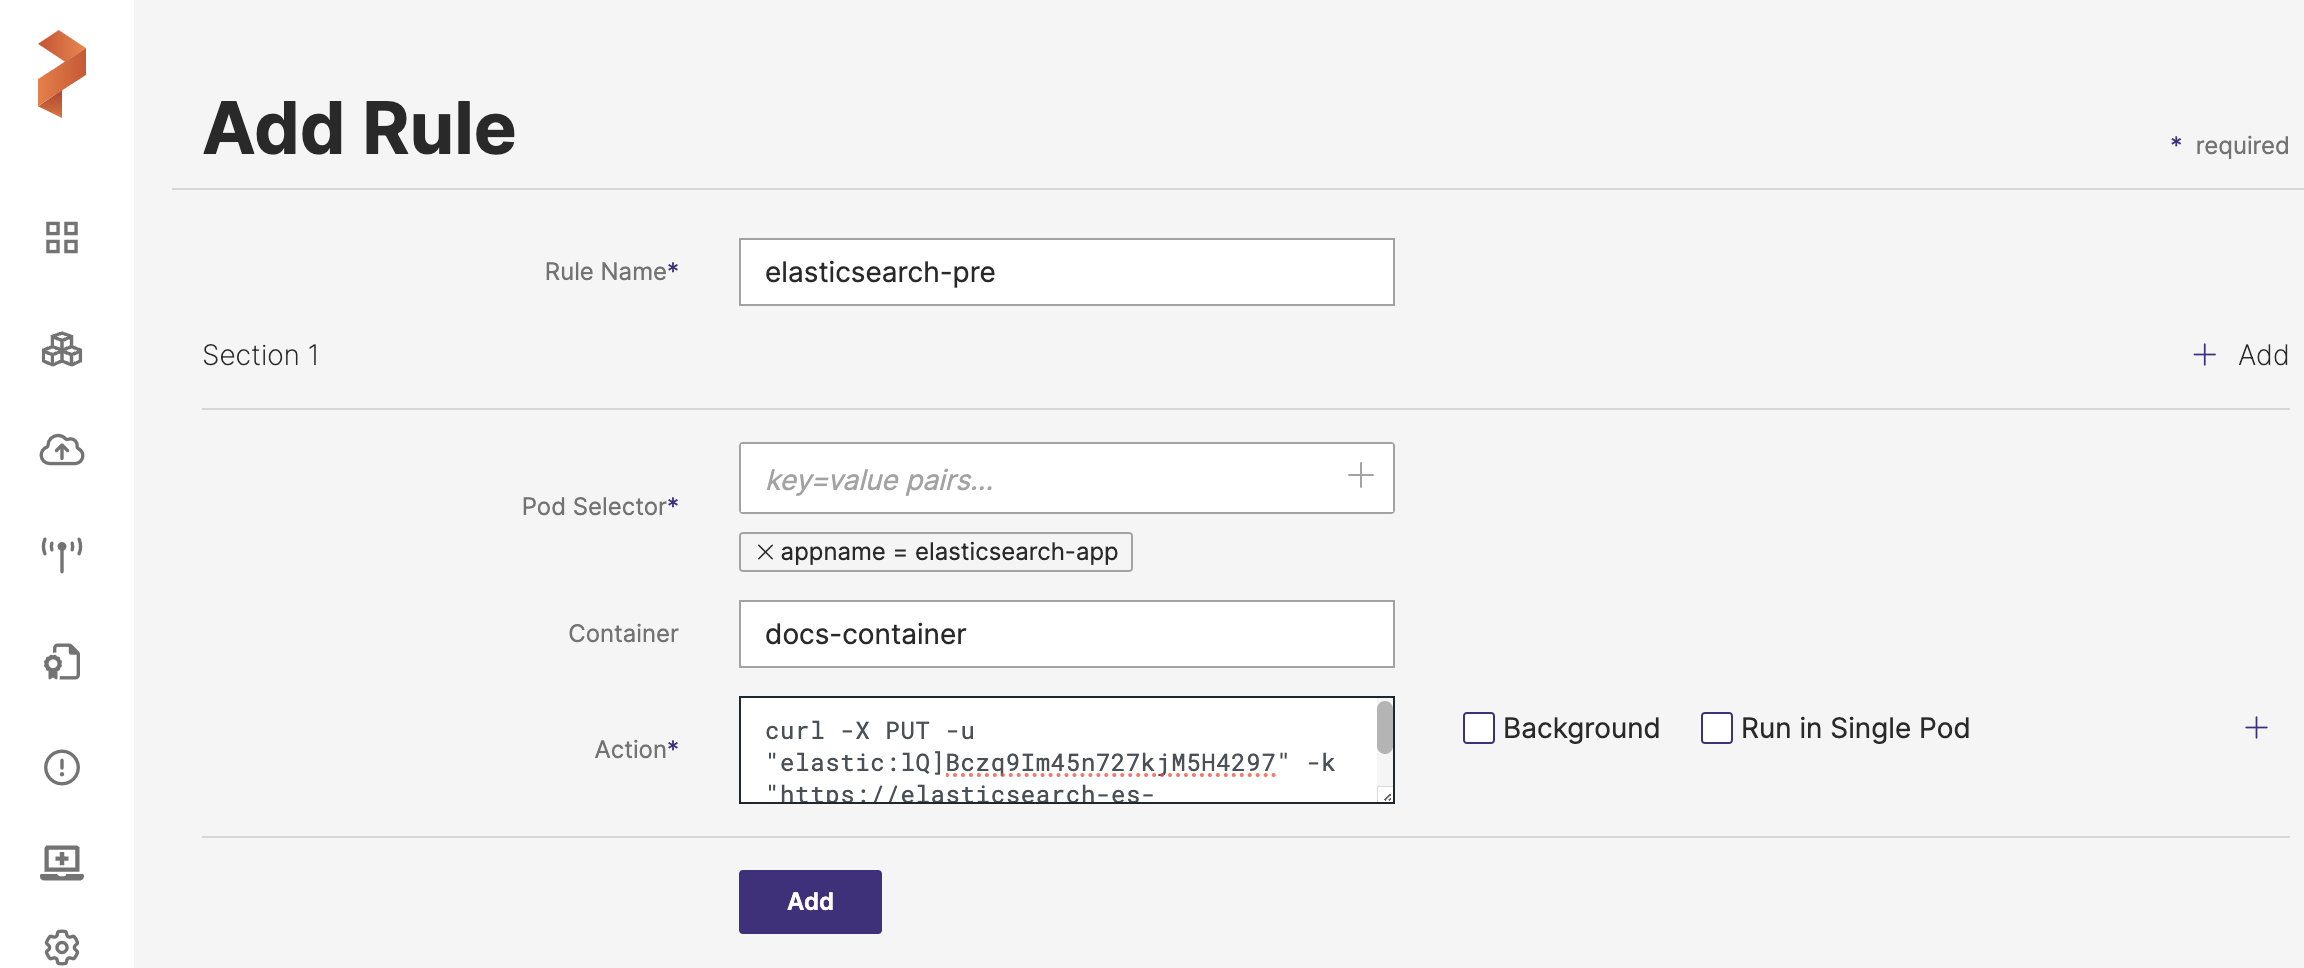Open the cloud upload backup icon
2304x968 pixels.
coord(62,451)
